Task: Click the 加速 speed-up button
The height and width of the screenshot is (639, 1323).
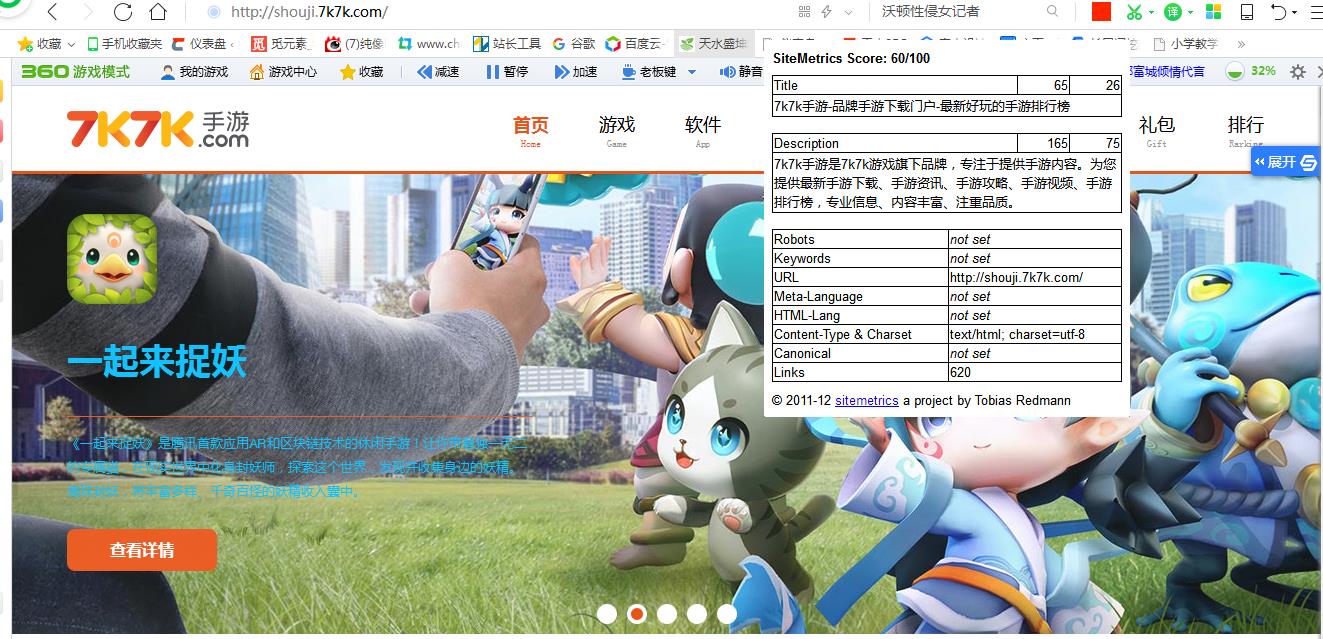Action: click(x=575, y=72)
